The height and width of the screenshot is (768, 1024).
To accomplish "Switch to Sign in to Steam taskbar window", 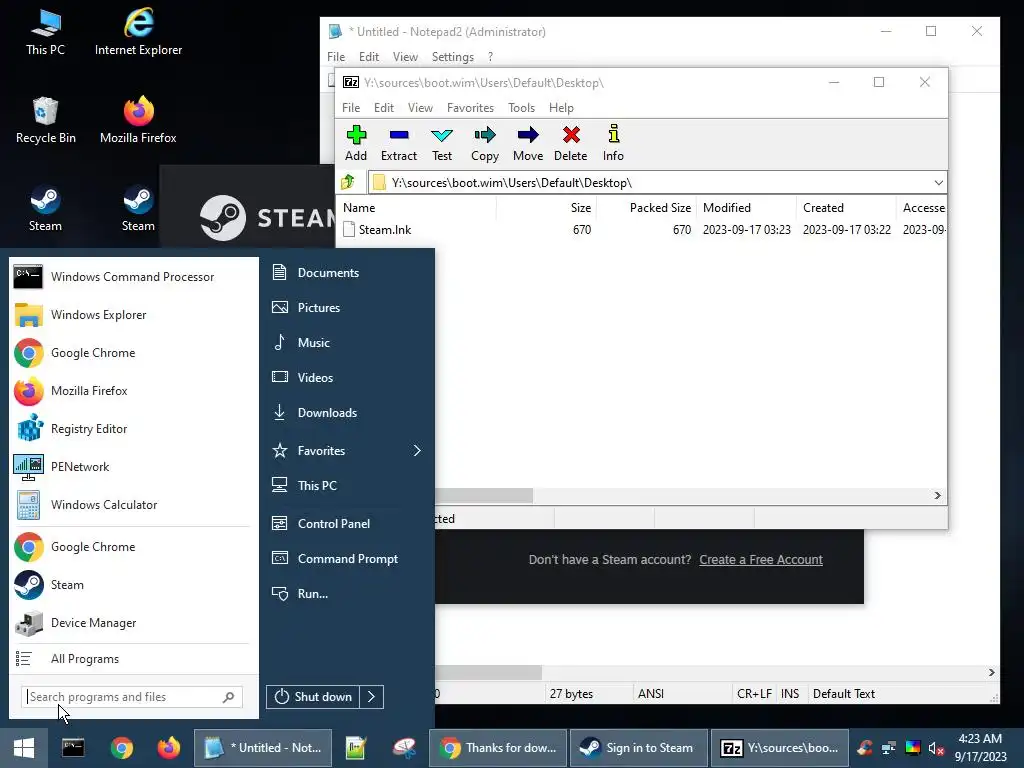I will tap(639, 748).
